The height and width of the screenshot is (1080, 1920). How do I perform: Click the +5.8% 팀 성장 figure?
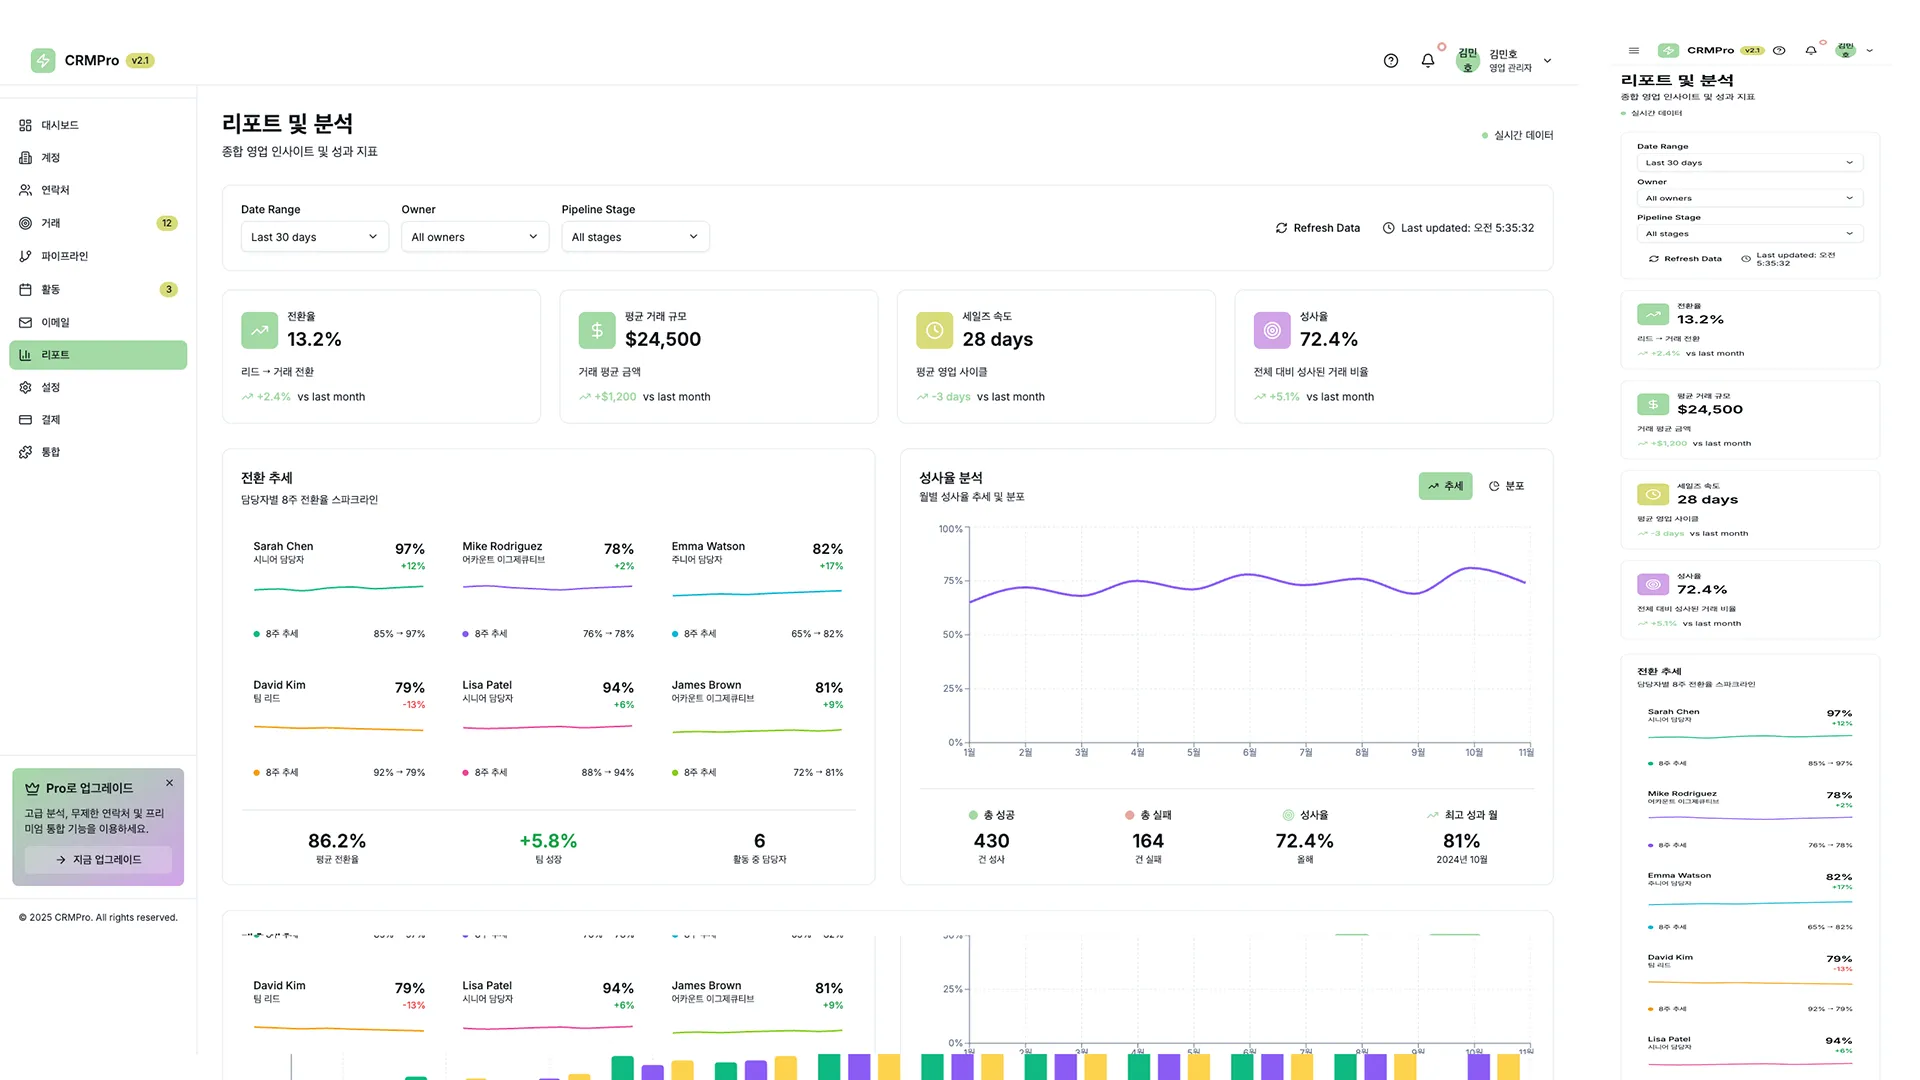548,841
